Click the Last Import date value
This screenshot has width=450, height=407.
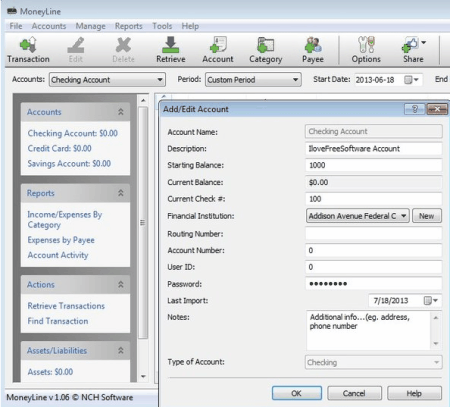[391, 301]
